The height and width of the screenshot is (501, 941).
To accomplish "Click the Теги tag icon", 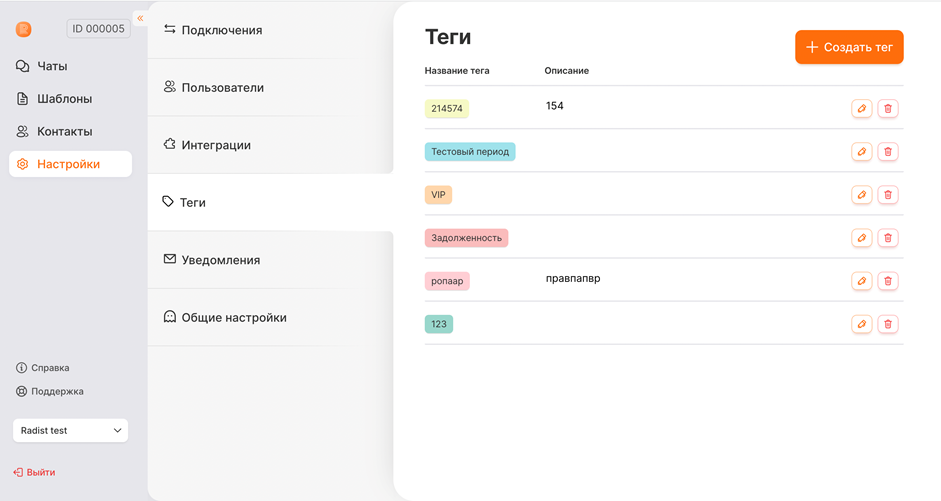I will coord(168,202).
